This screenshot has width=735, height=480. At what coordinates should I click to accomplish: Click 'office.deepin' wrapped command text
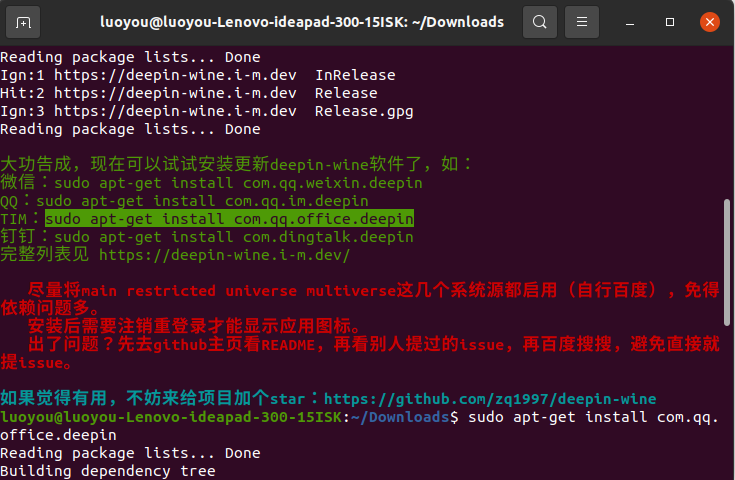pos(58,435)
